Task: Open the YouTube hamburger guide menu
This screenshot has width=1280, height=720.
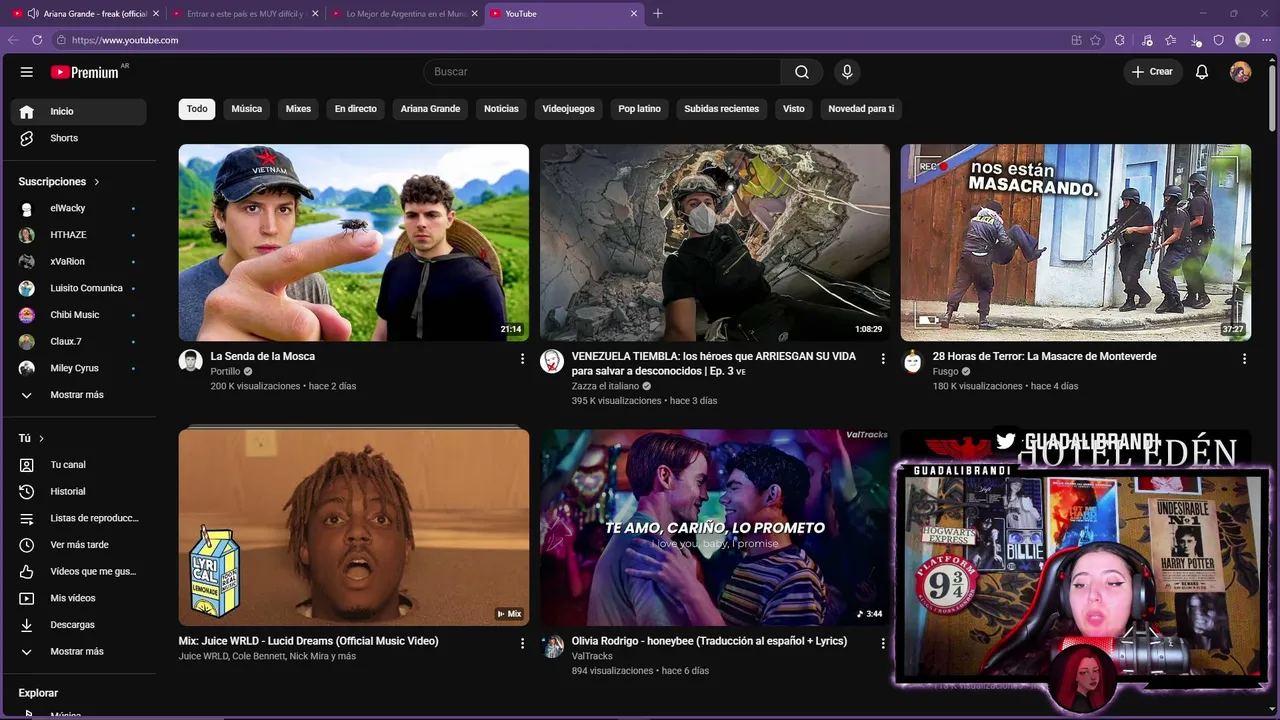Action: pos(27,72)
